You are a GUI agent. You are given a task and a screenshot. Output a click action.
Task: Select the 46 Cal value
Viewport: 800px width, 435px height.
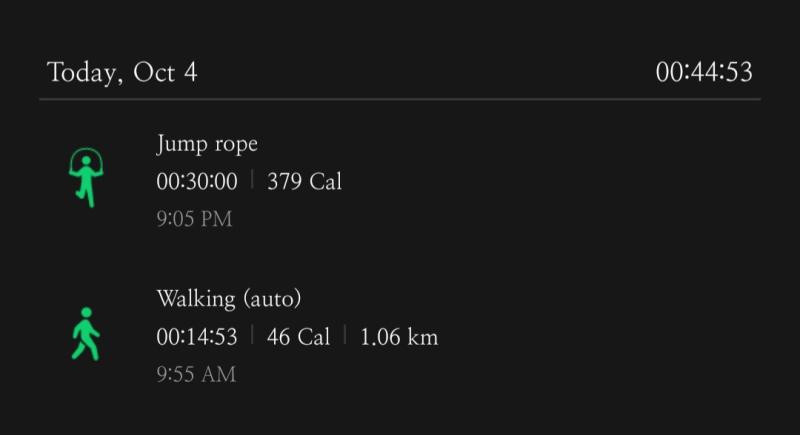click(x=298, y=337)
